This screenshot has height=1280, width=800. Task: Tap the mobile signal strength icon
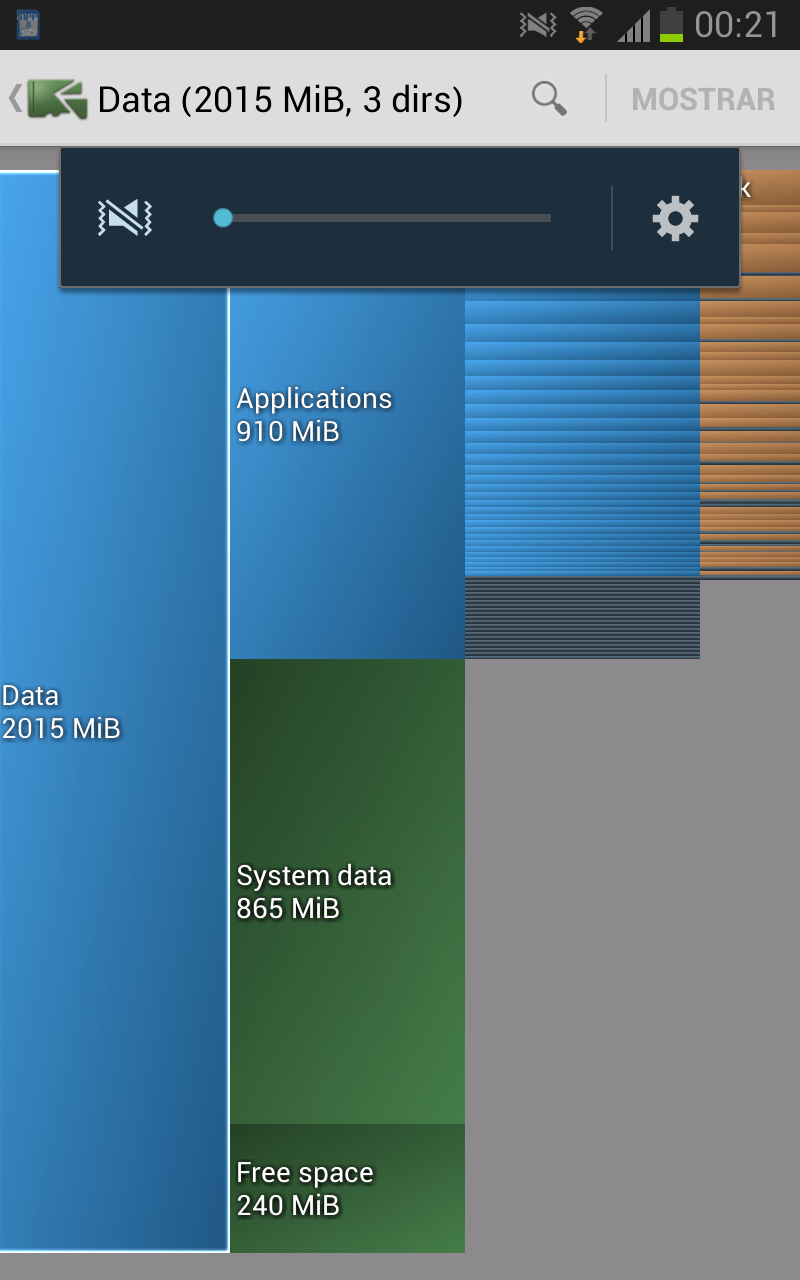pos(633,25)
